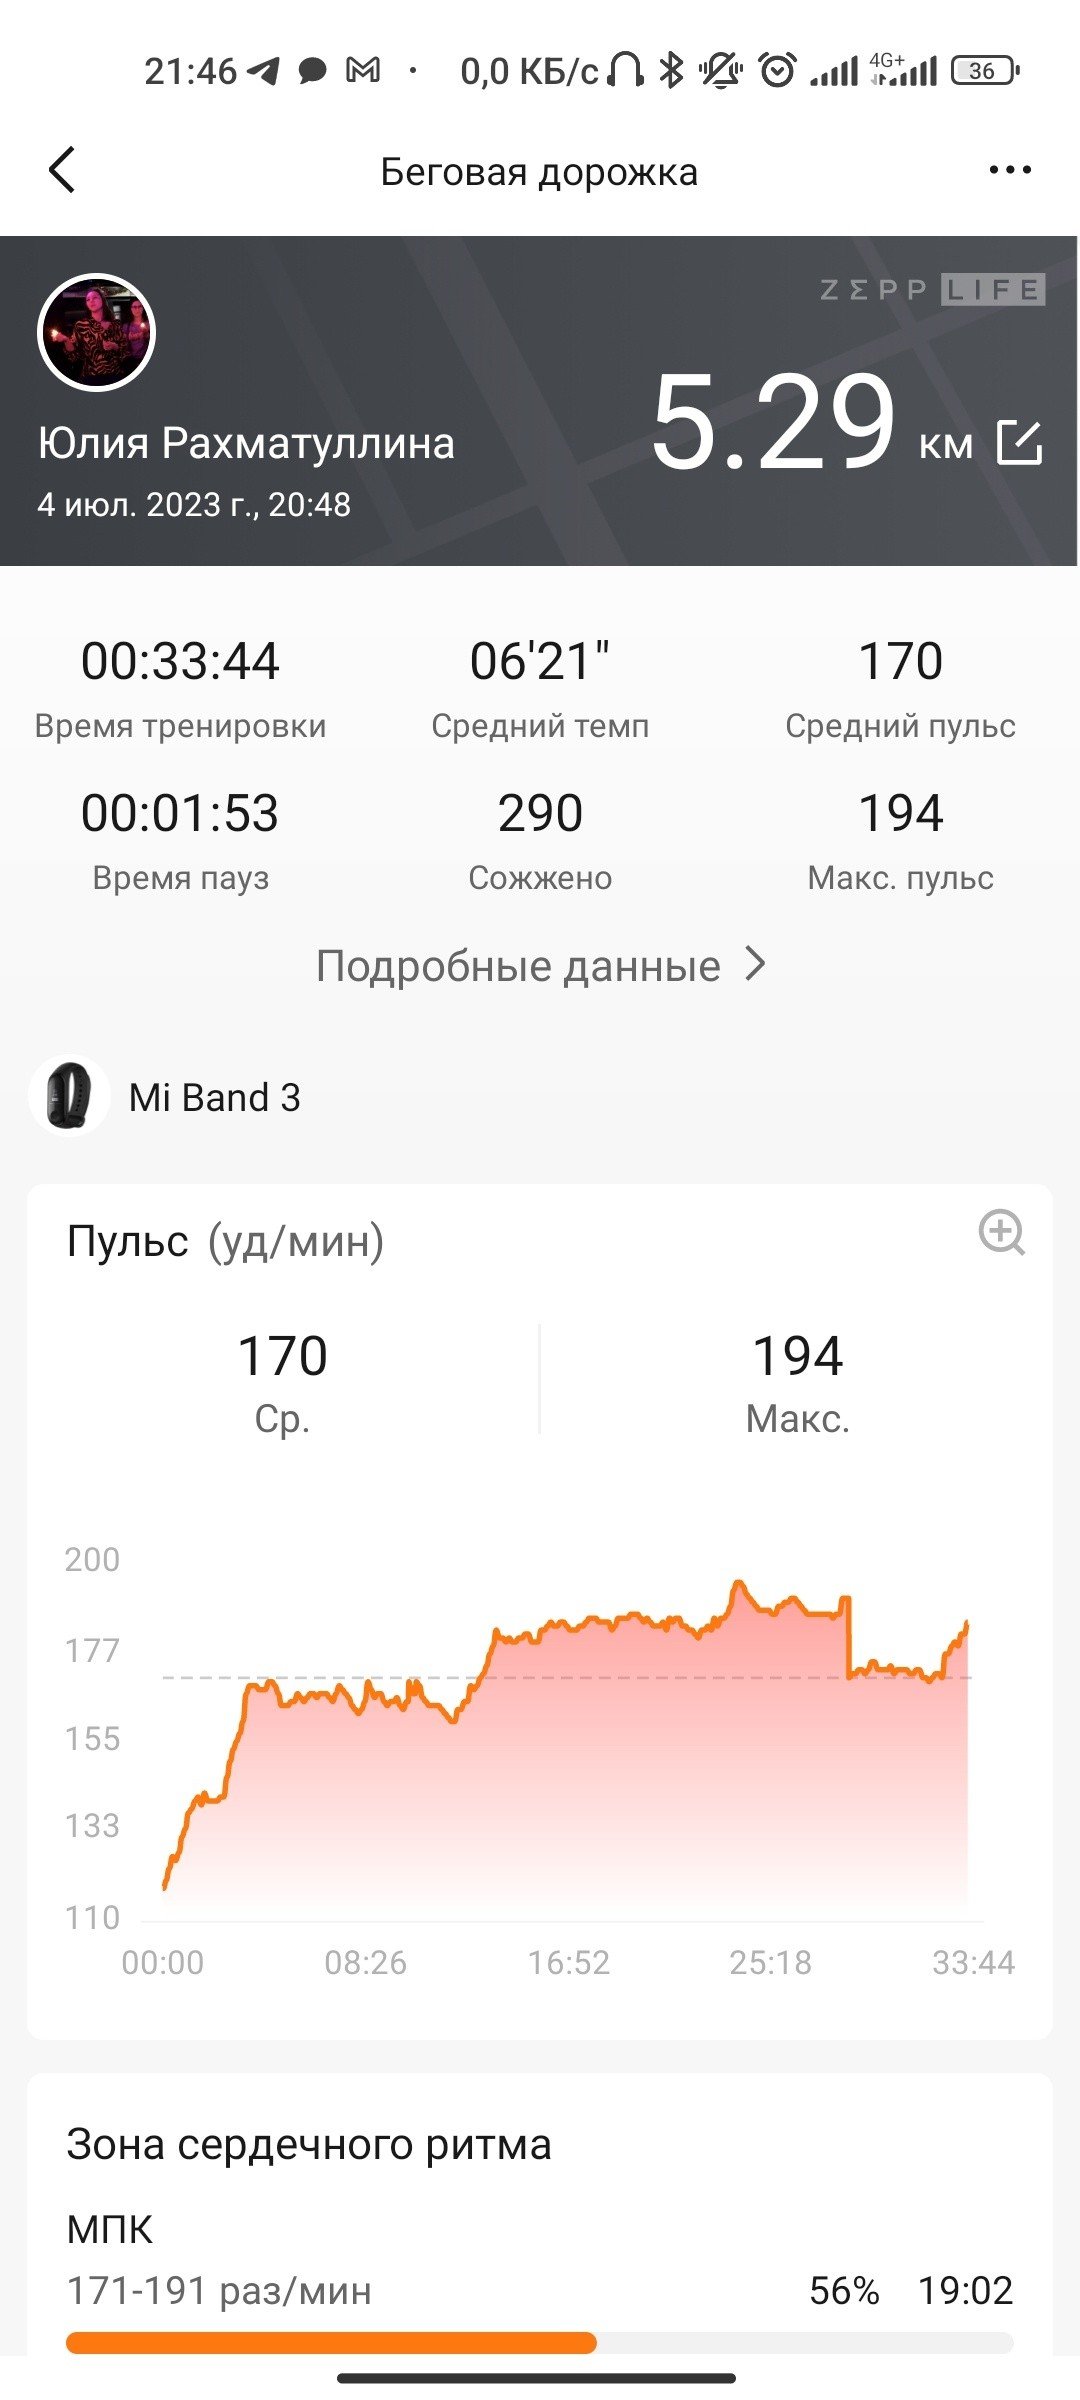The height and width of the screenshot is (2400, 1080).
Task: Tap the alarm clock status icon
Action: (x=777, y=70)
